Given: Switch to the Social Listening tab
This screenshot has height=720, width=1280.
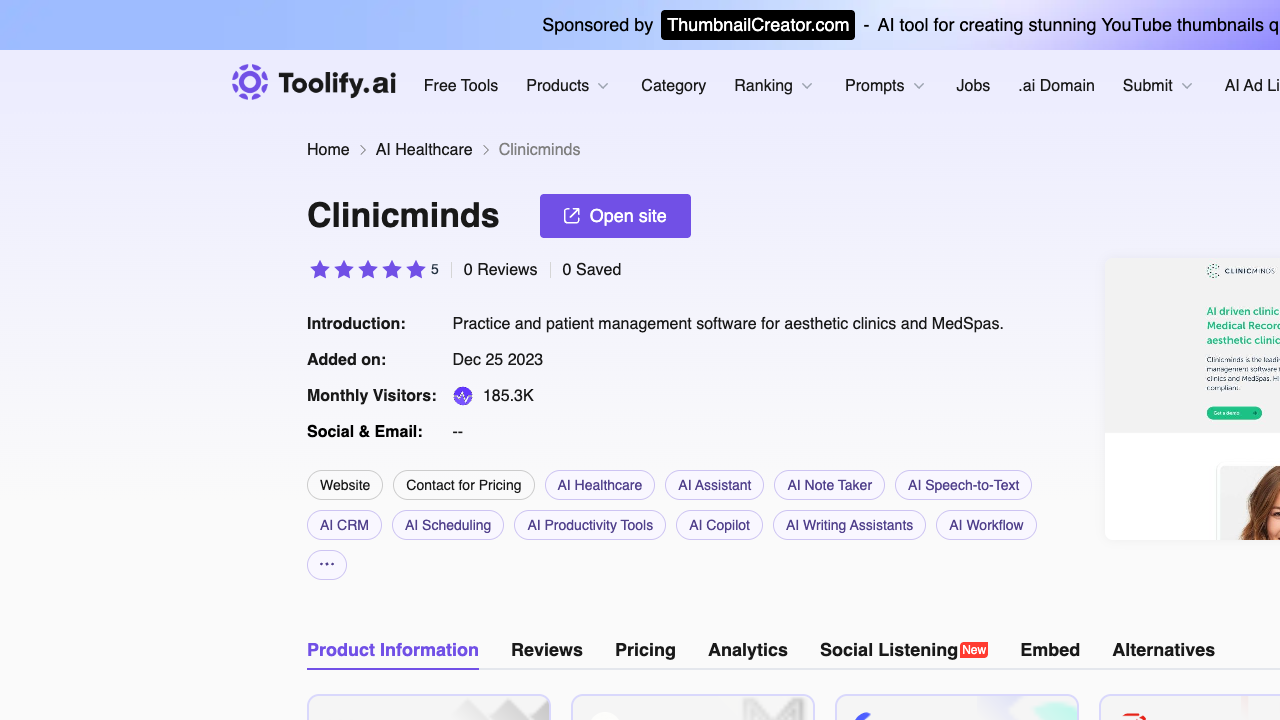Looking at the screenshot, I should coord(904,650).
